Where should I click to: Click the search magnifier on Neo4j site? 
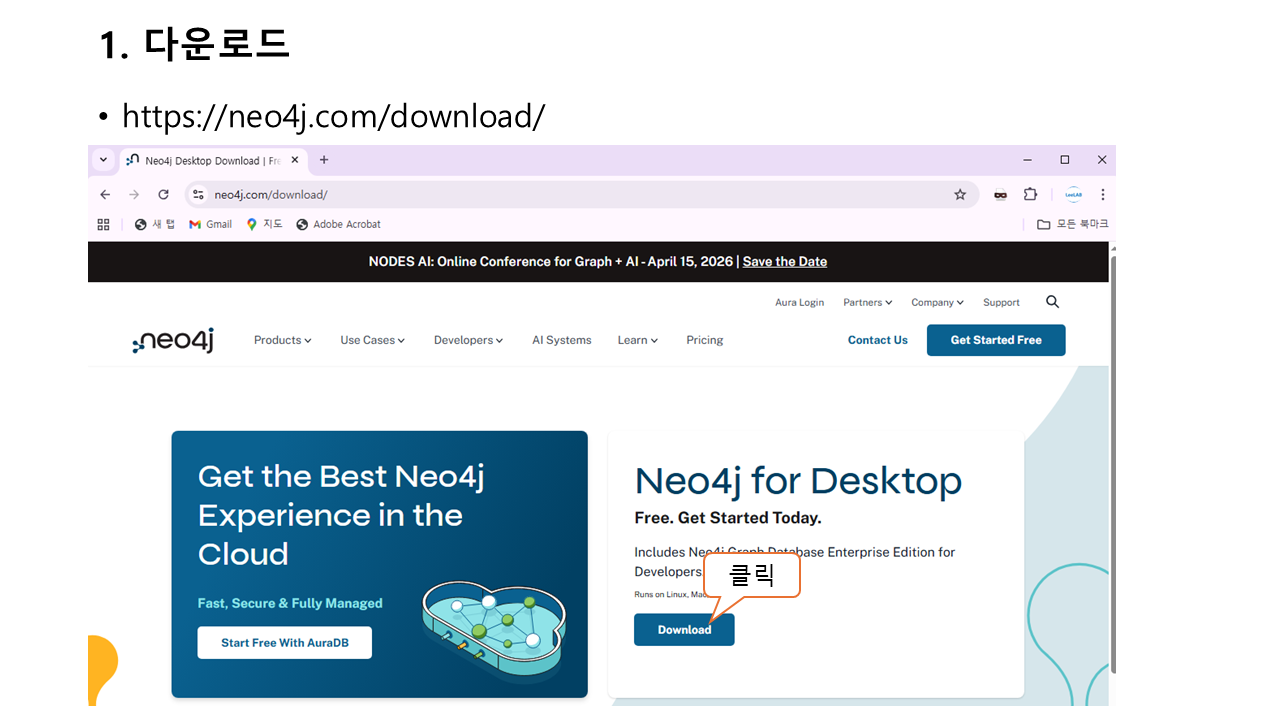coord(1052,302)
